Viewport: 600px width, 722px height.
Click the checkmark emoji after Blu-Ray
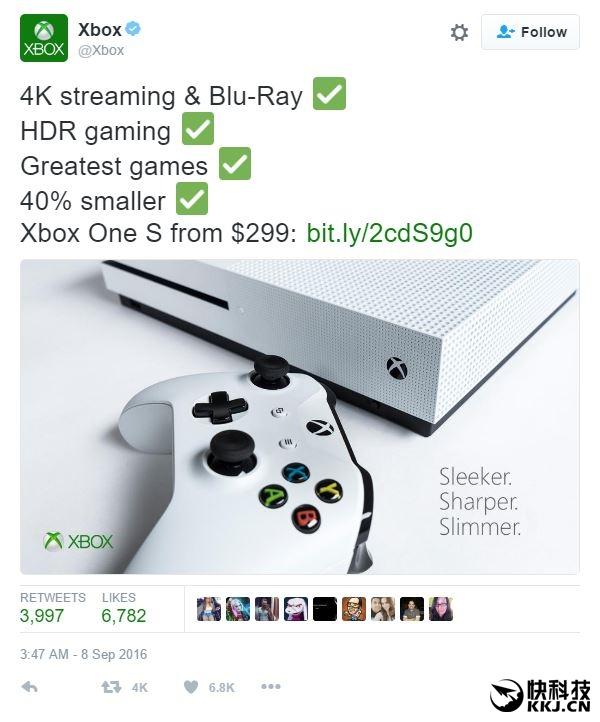(x=329, y=93)
